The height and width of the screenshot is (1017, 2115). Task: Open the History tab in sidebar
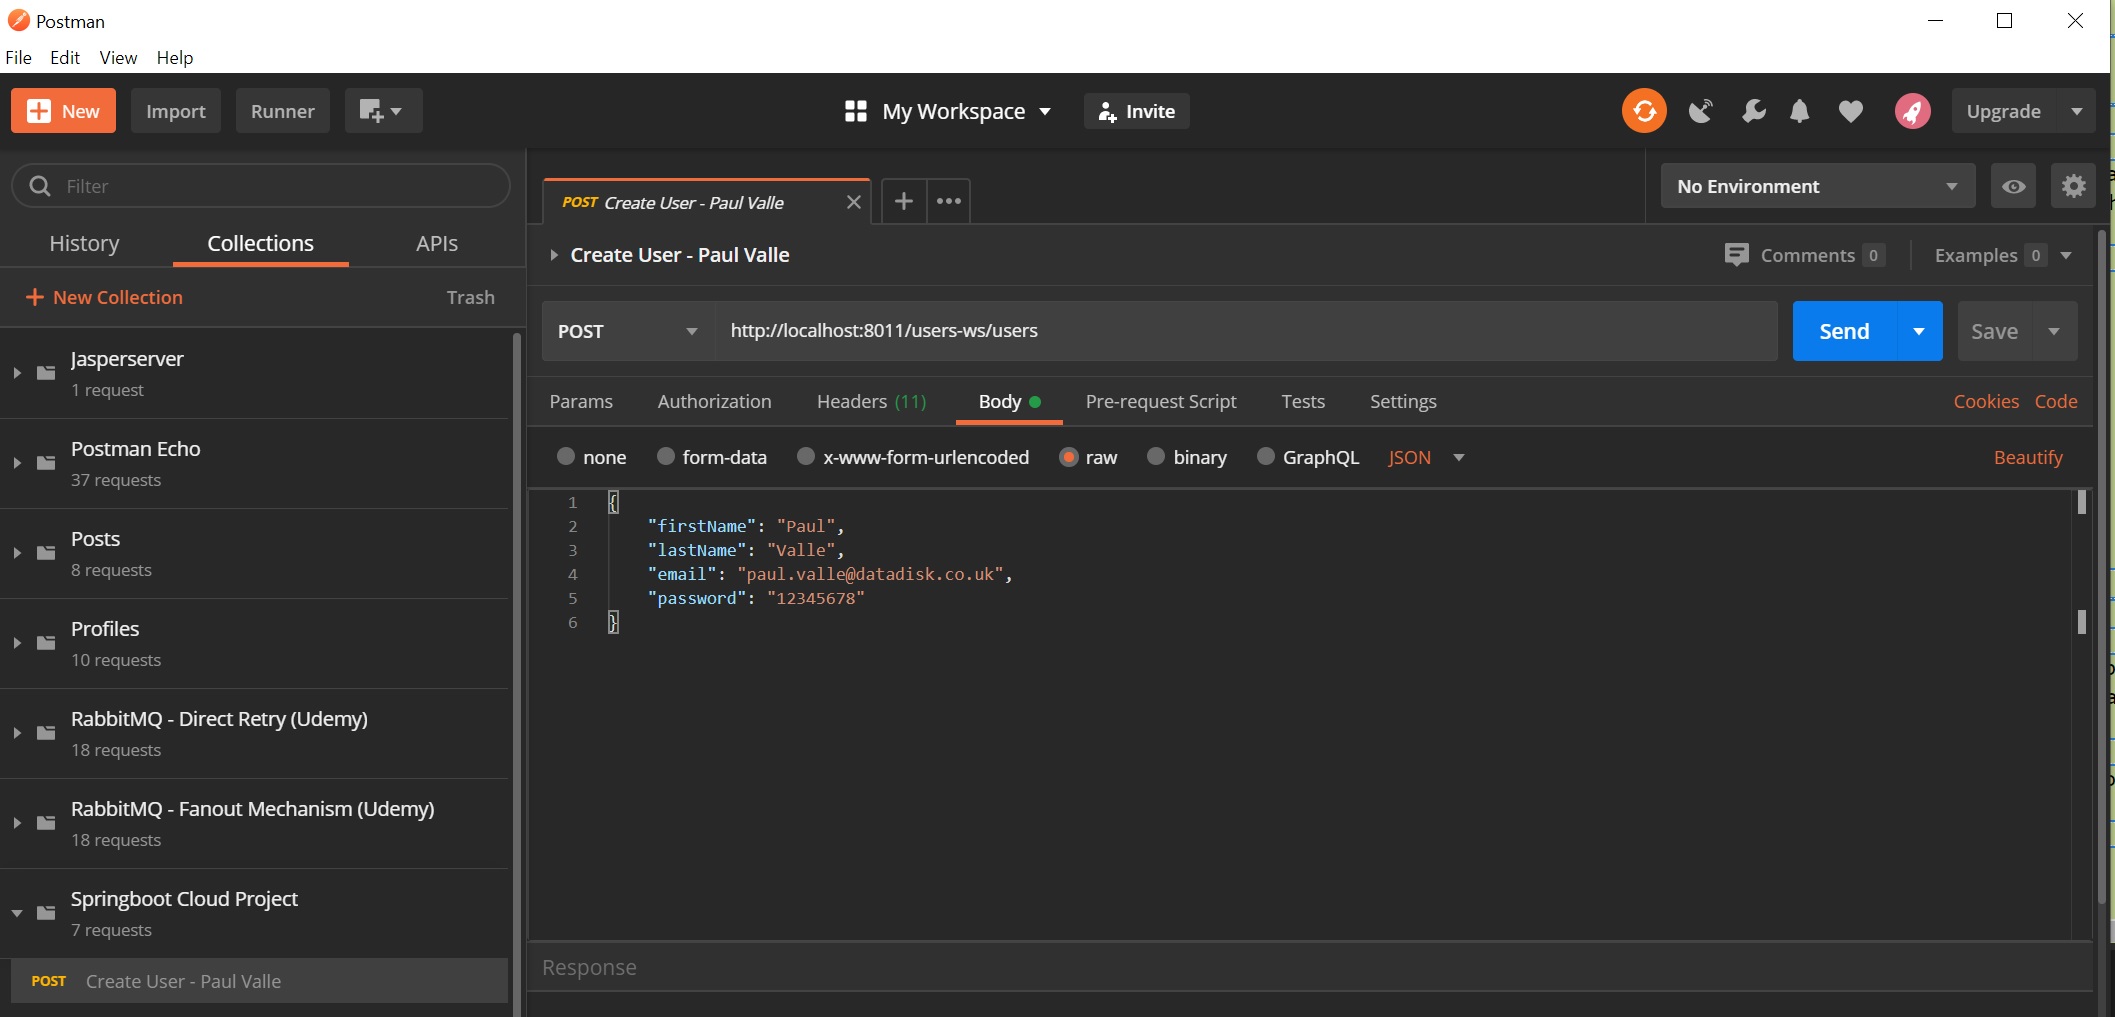(84, 244)
